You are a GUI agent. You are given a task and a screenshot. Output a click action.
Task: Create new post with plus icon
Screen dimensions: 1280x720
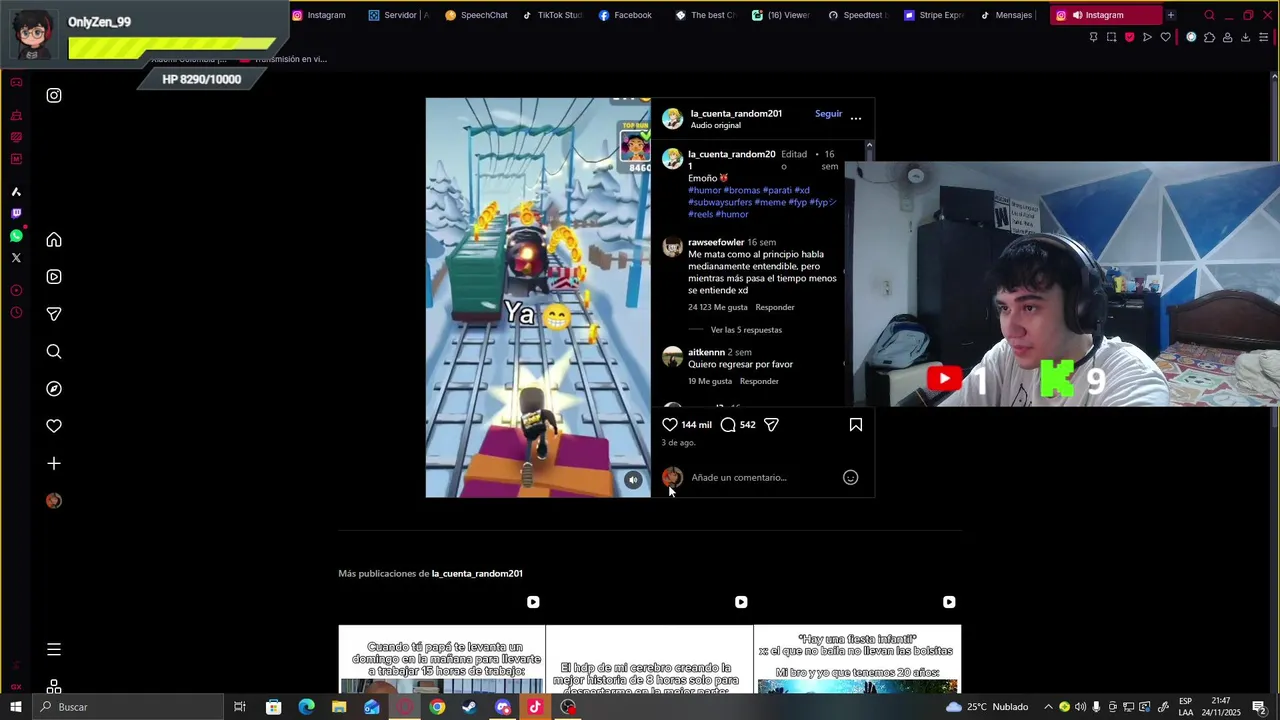coord(54,463)
